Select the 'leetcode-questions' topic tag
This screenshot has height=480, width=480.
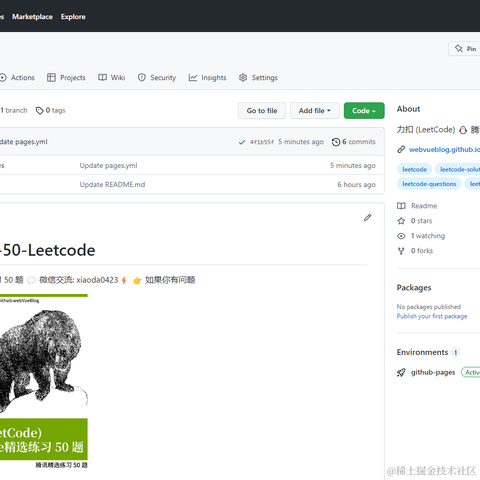[429, 184]
